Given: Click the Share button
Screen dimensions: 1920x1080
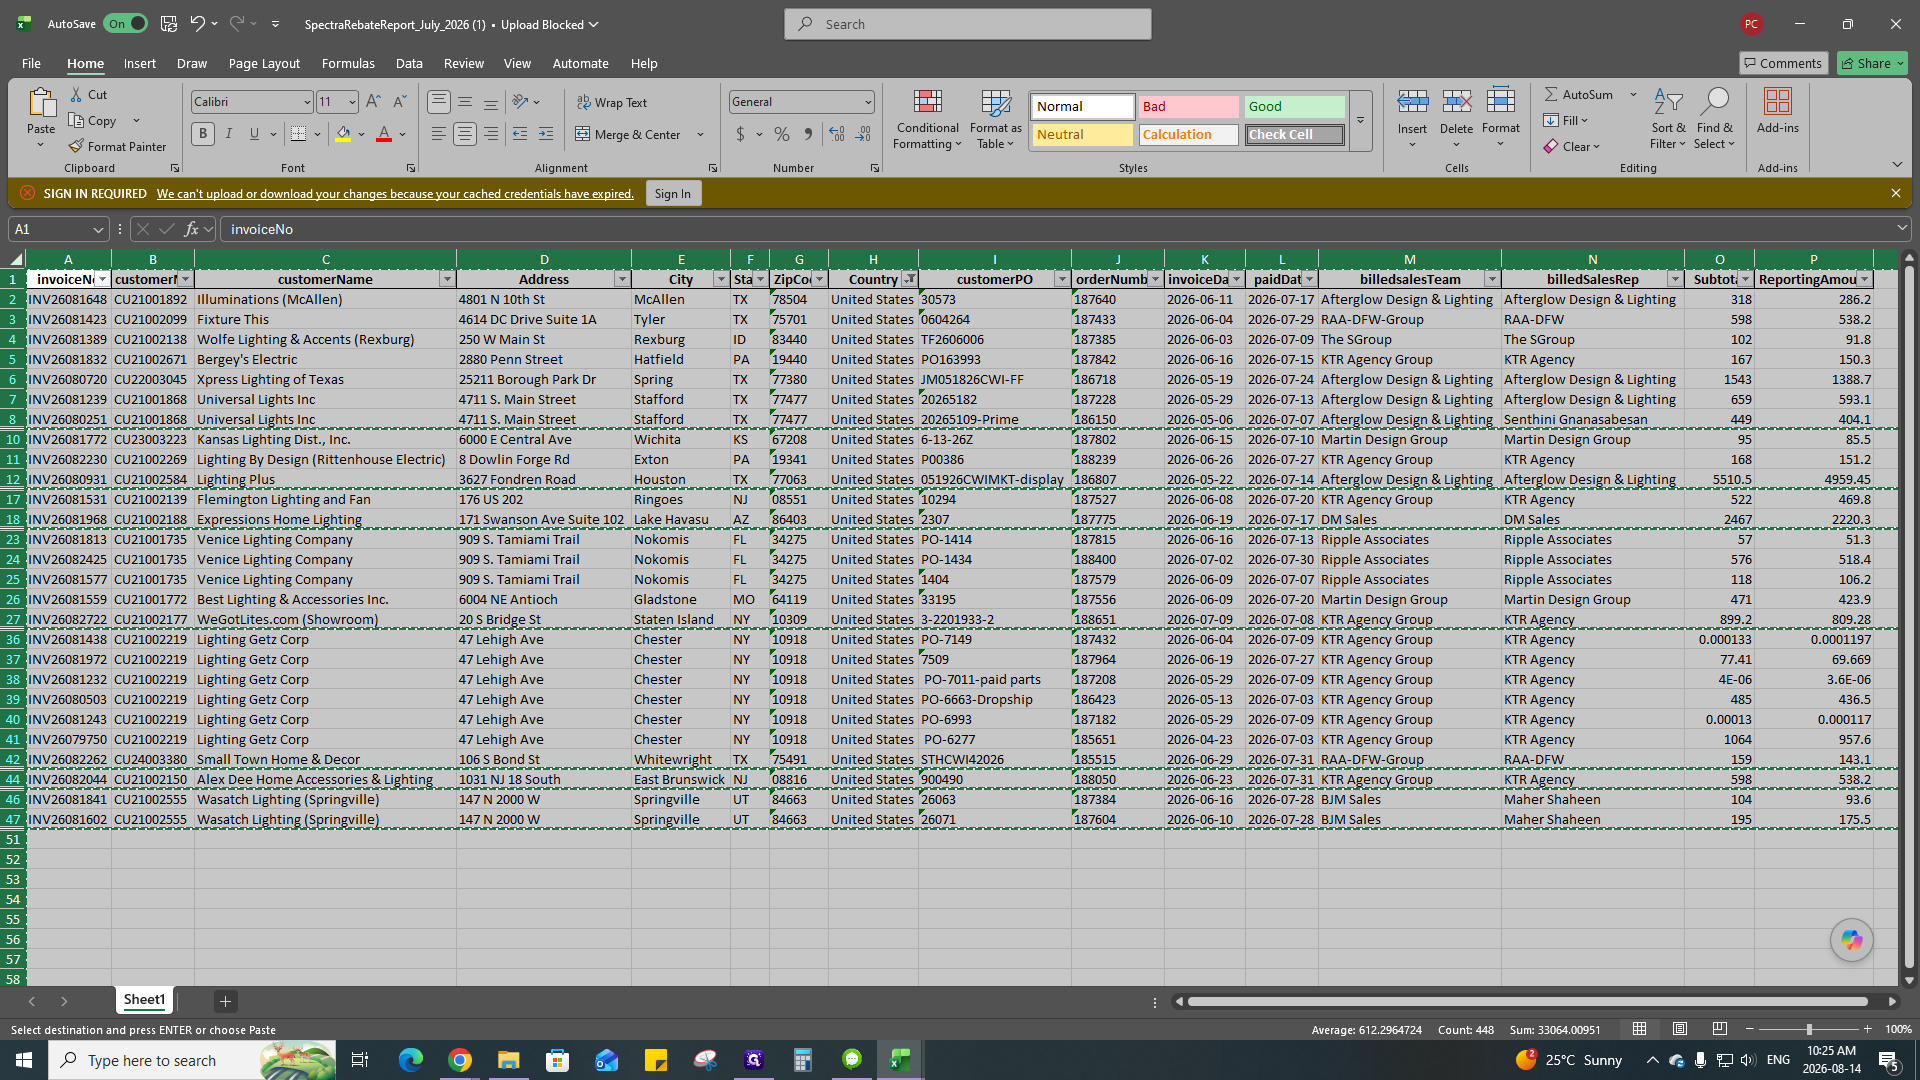Looking at the screenshot, I should coord(1872,63).
